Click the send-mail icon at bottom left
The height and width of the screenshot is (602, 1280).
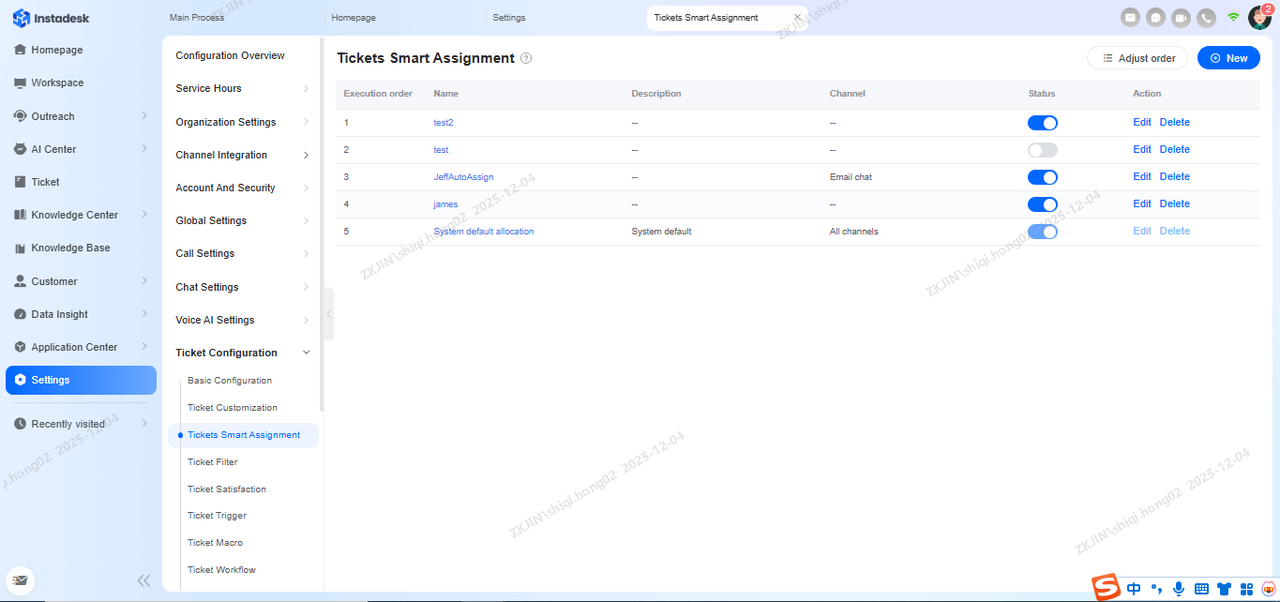[20, 580]
